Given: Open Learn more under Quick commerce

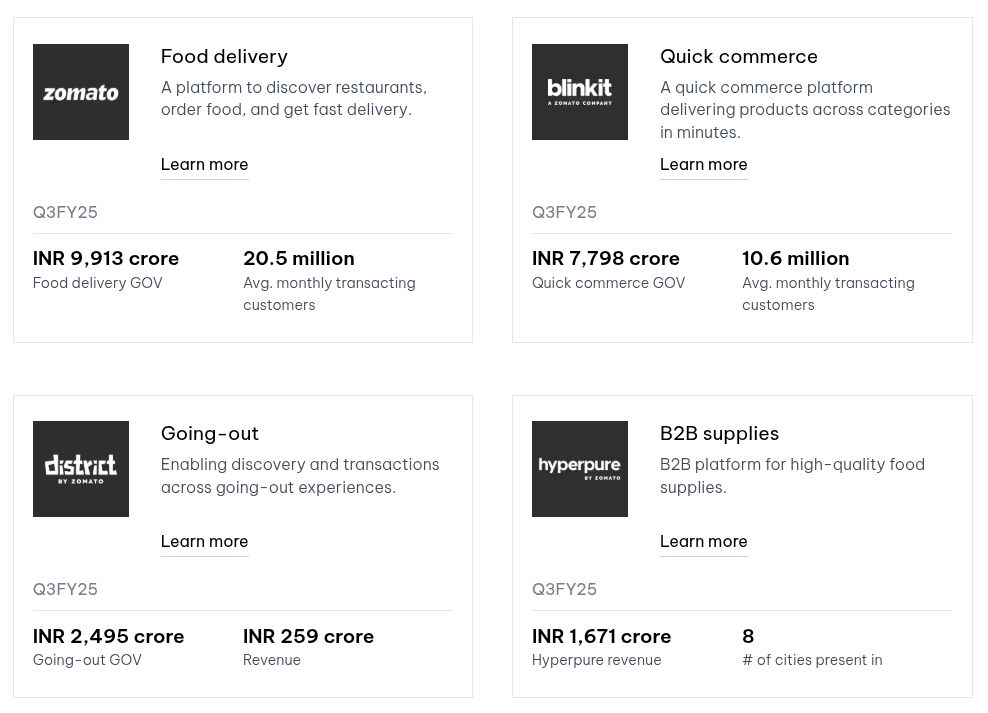Looking at the screenshot, I should (x=703, y=164).
